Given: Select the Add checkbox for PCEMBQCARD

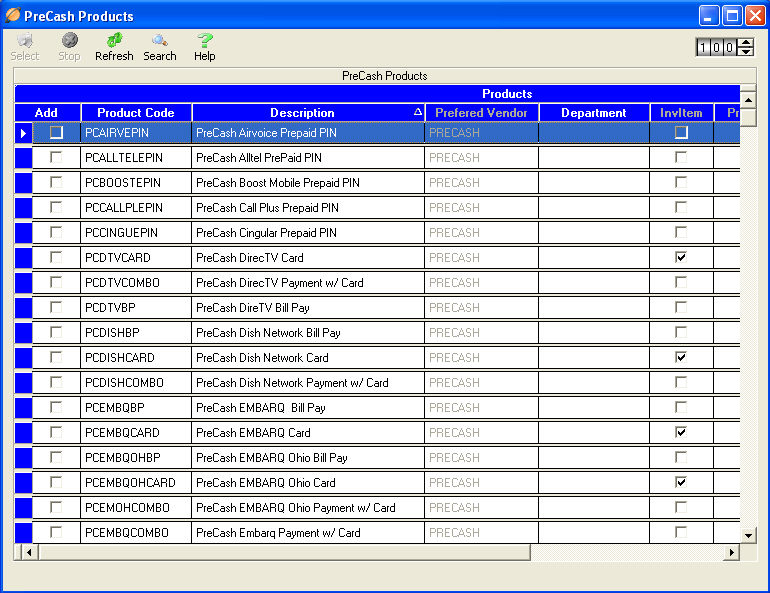Looking at the screenshot, I should (56, 432).
